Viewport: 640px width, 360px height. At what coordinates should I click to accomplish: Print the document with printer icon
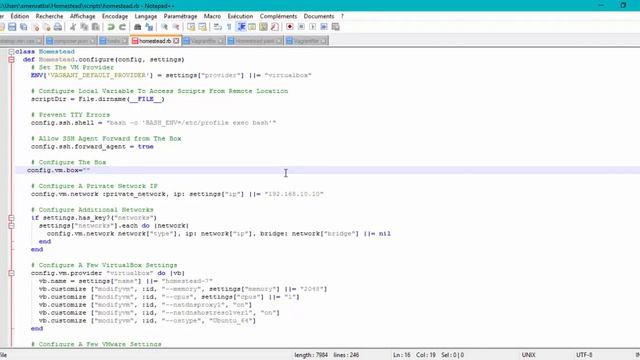[58, 27]
